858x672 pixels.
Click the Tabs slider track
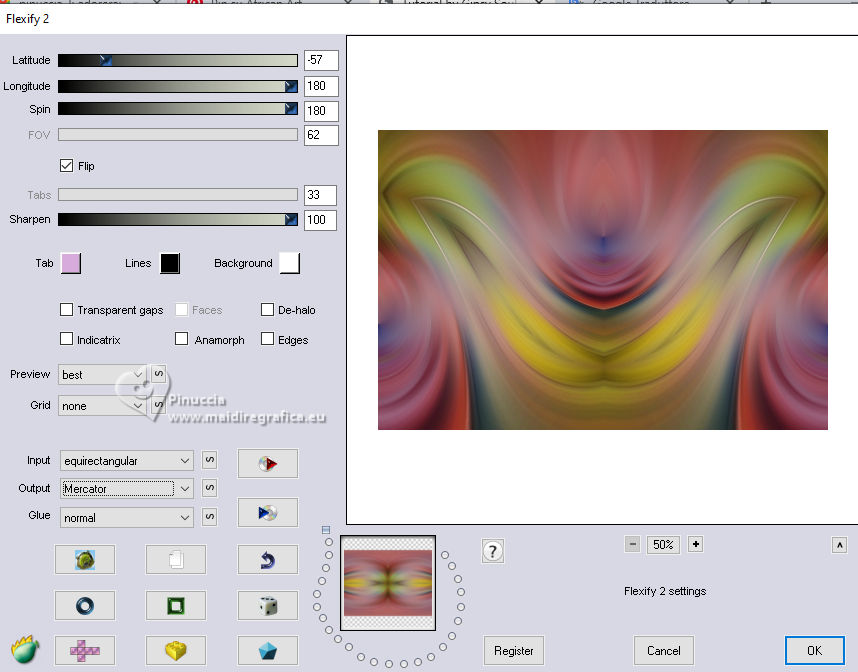(178, 194)
